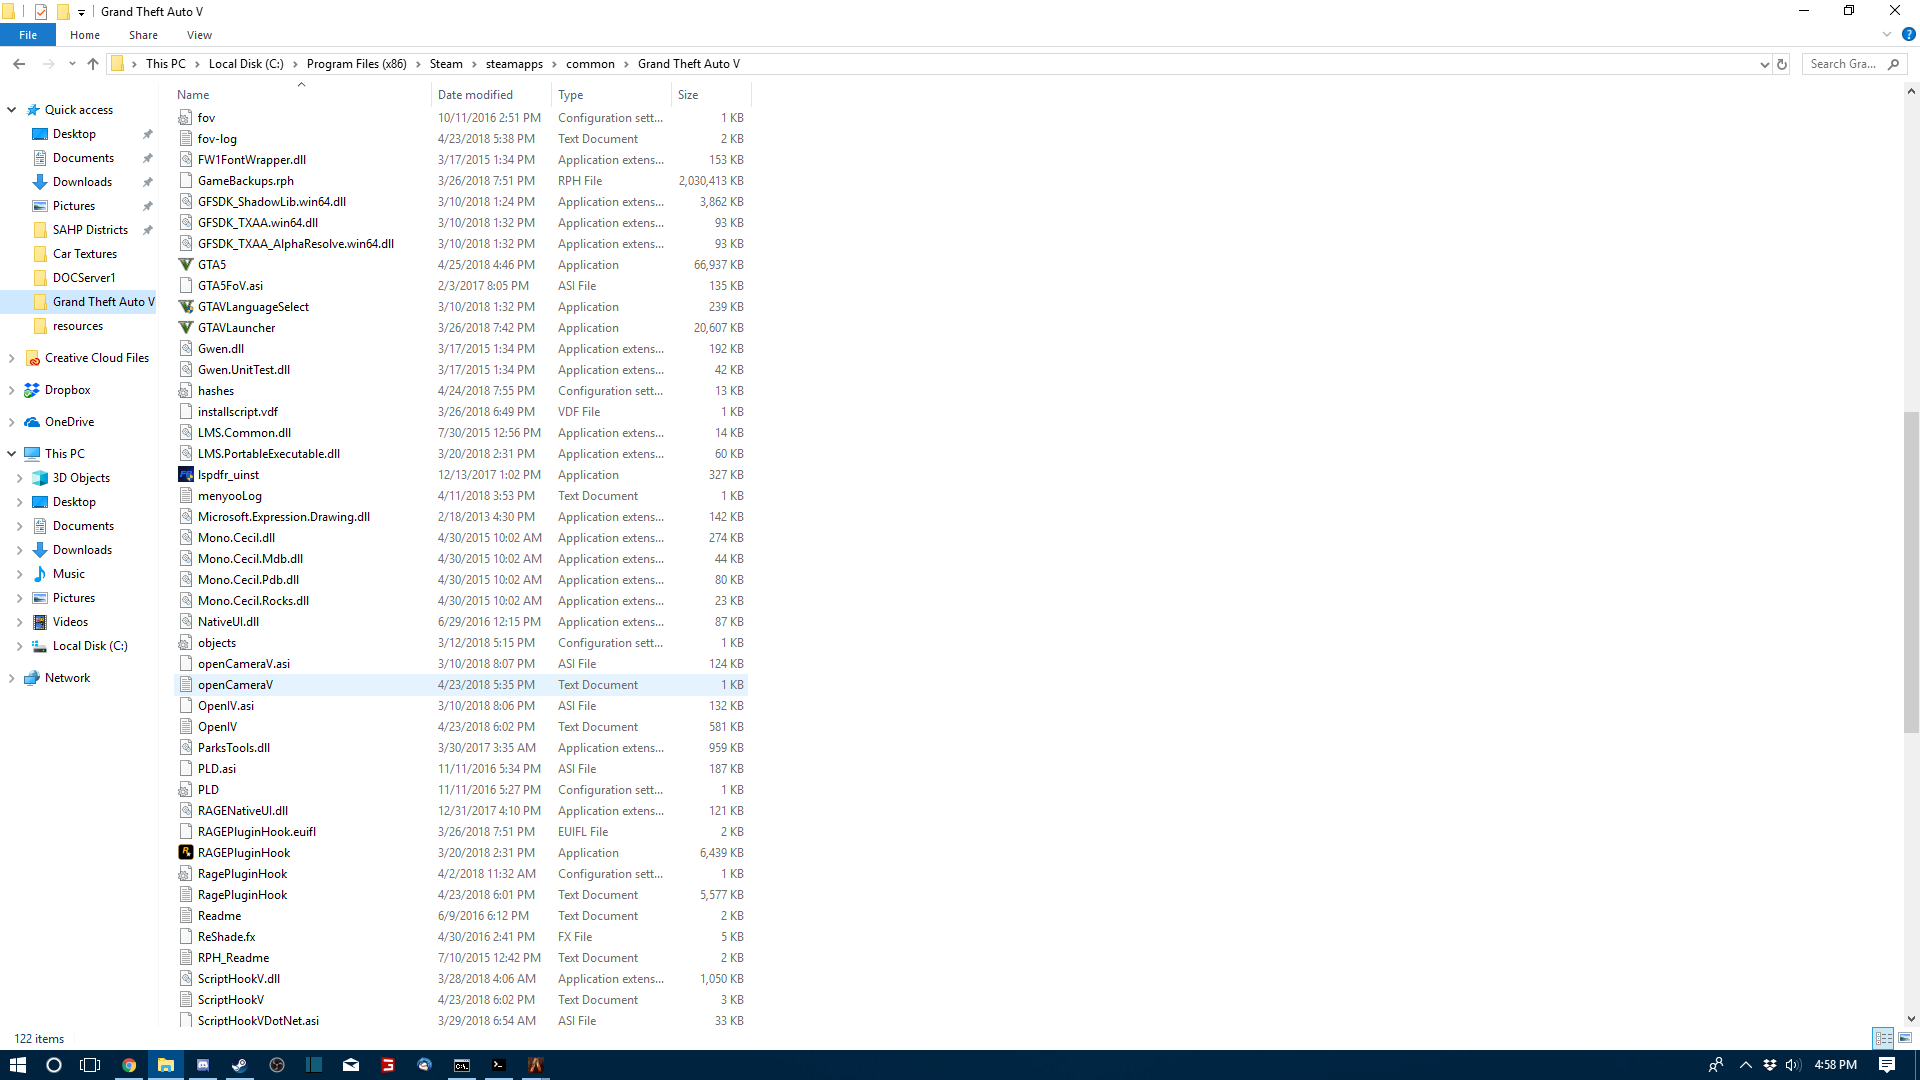Click the Refresh address bar icon
The image size is (1920, 1080).
tap(1781, 64)
